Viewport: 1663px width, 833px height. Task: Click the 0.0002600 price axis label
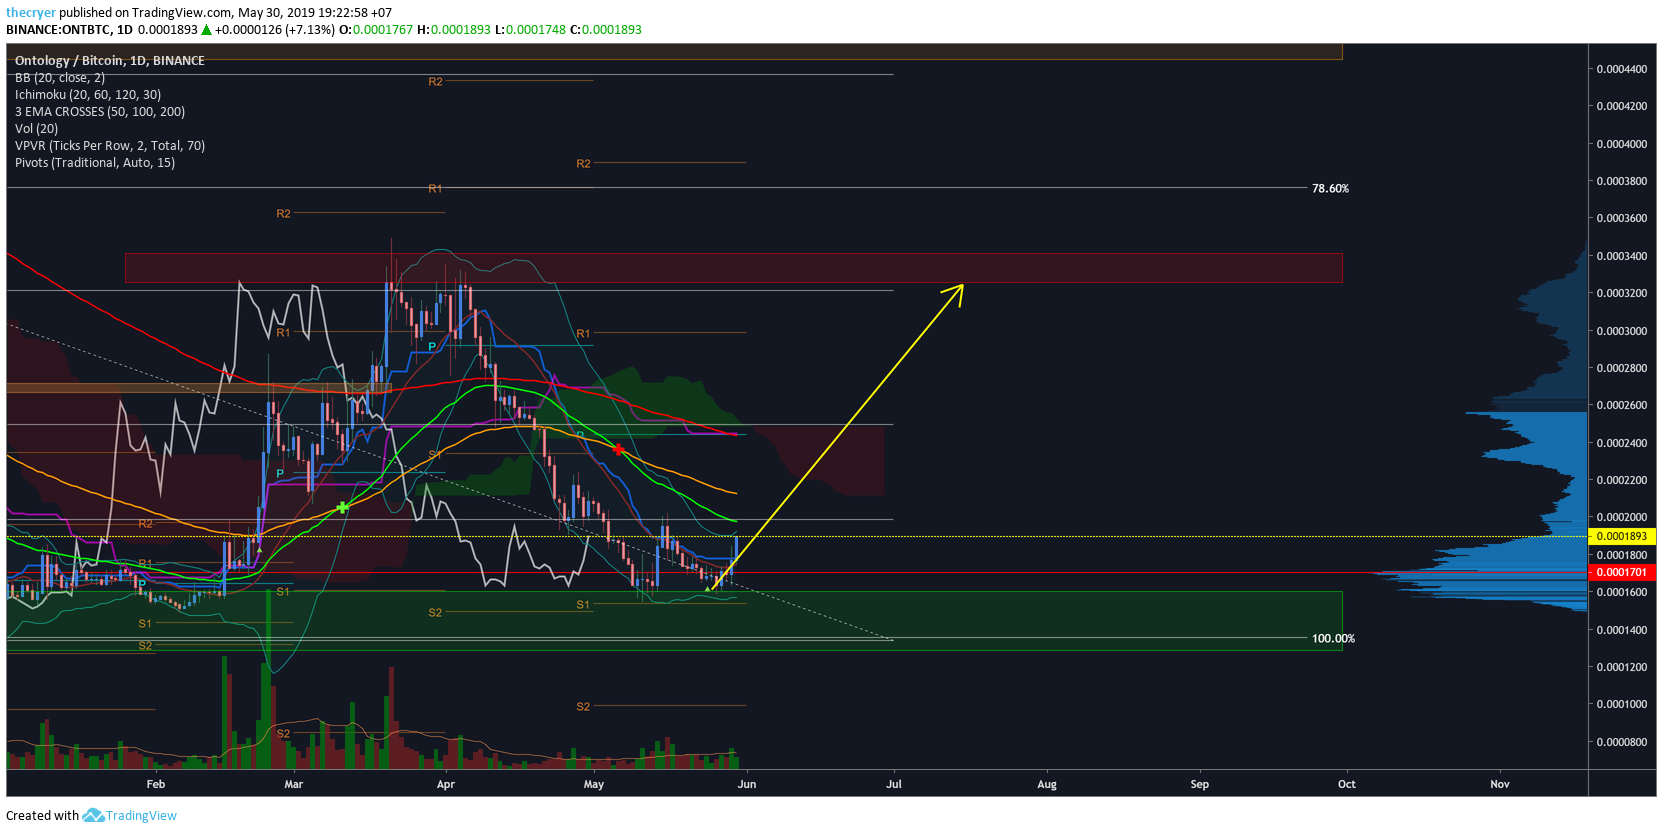[1622, 405]
